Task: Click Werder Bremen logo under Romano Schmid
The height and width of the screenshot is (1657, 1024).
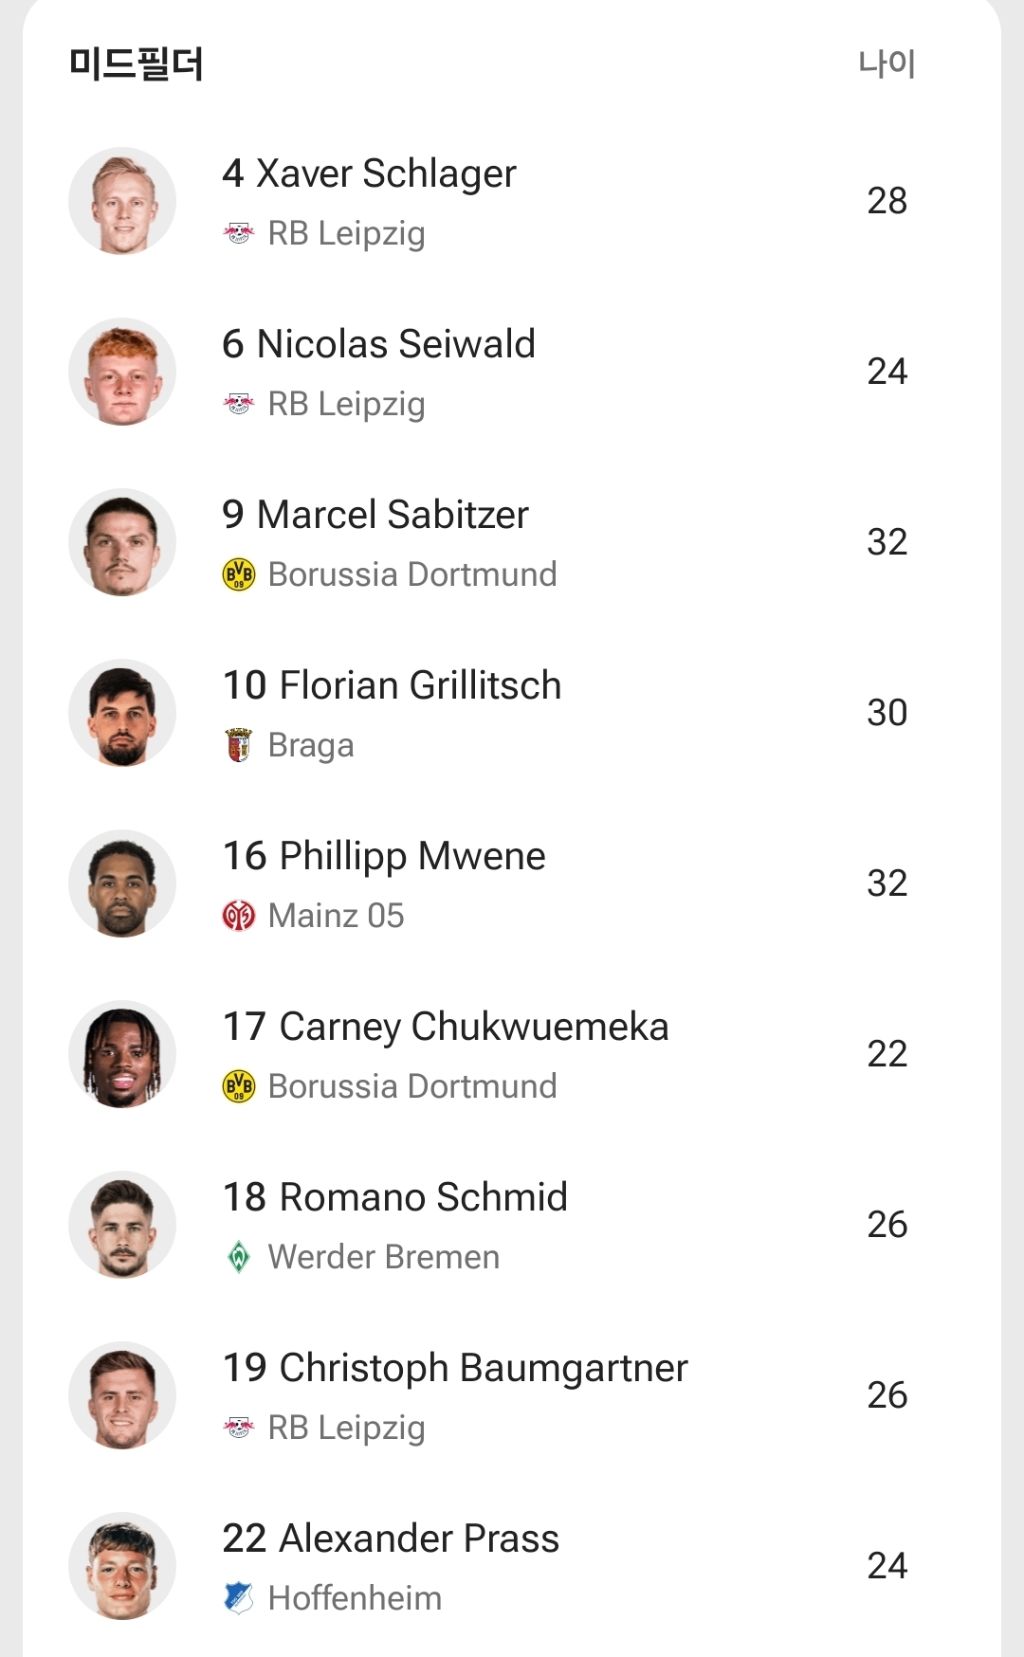Action: click(x=238, y=1257)
